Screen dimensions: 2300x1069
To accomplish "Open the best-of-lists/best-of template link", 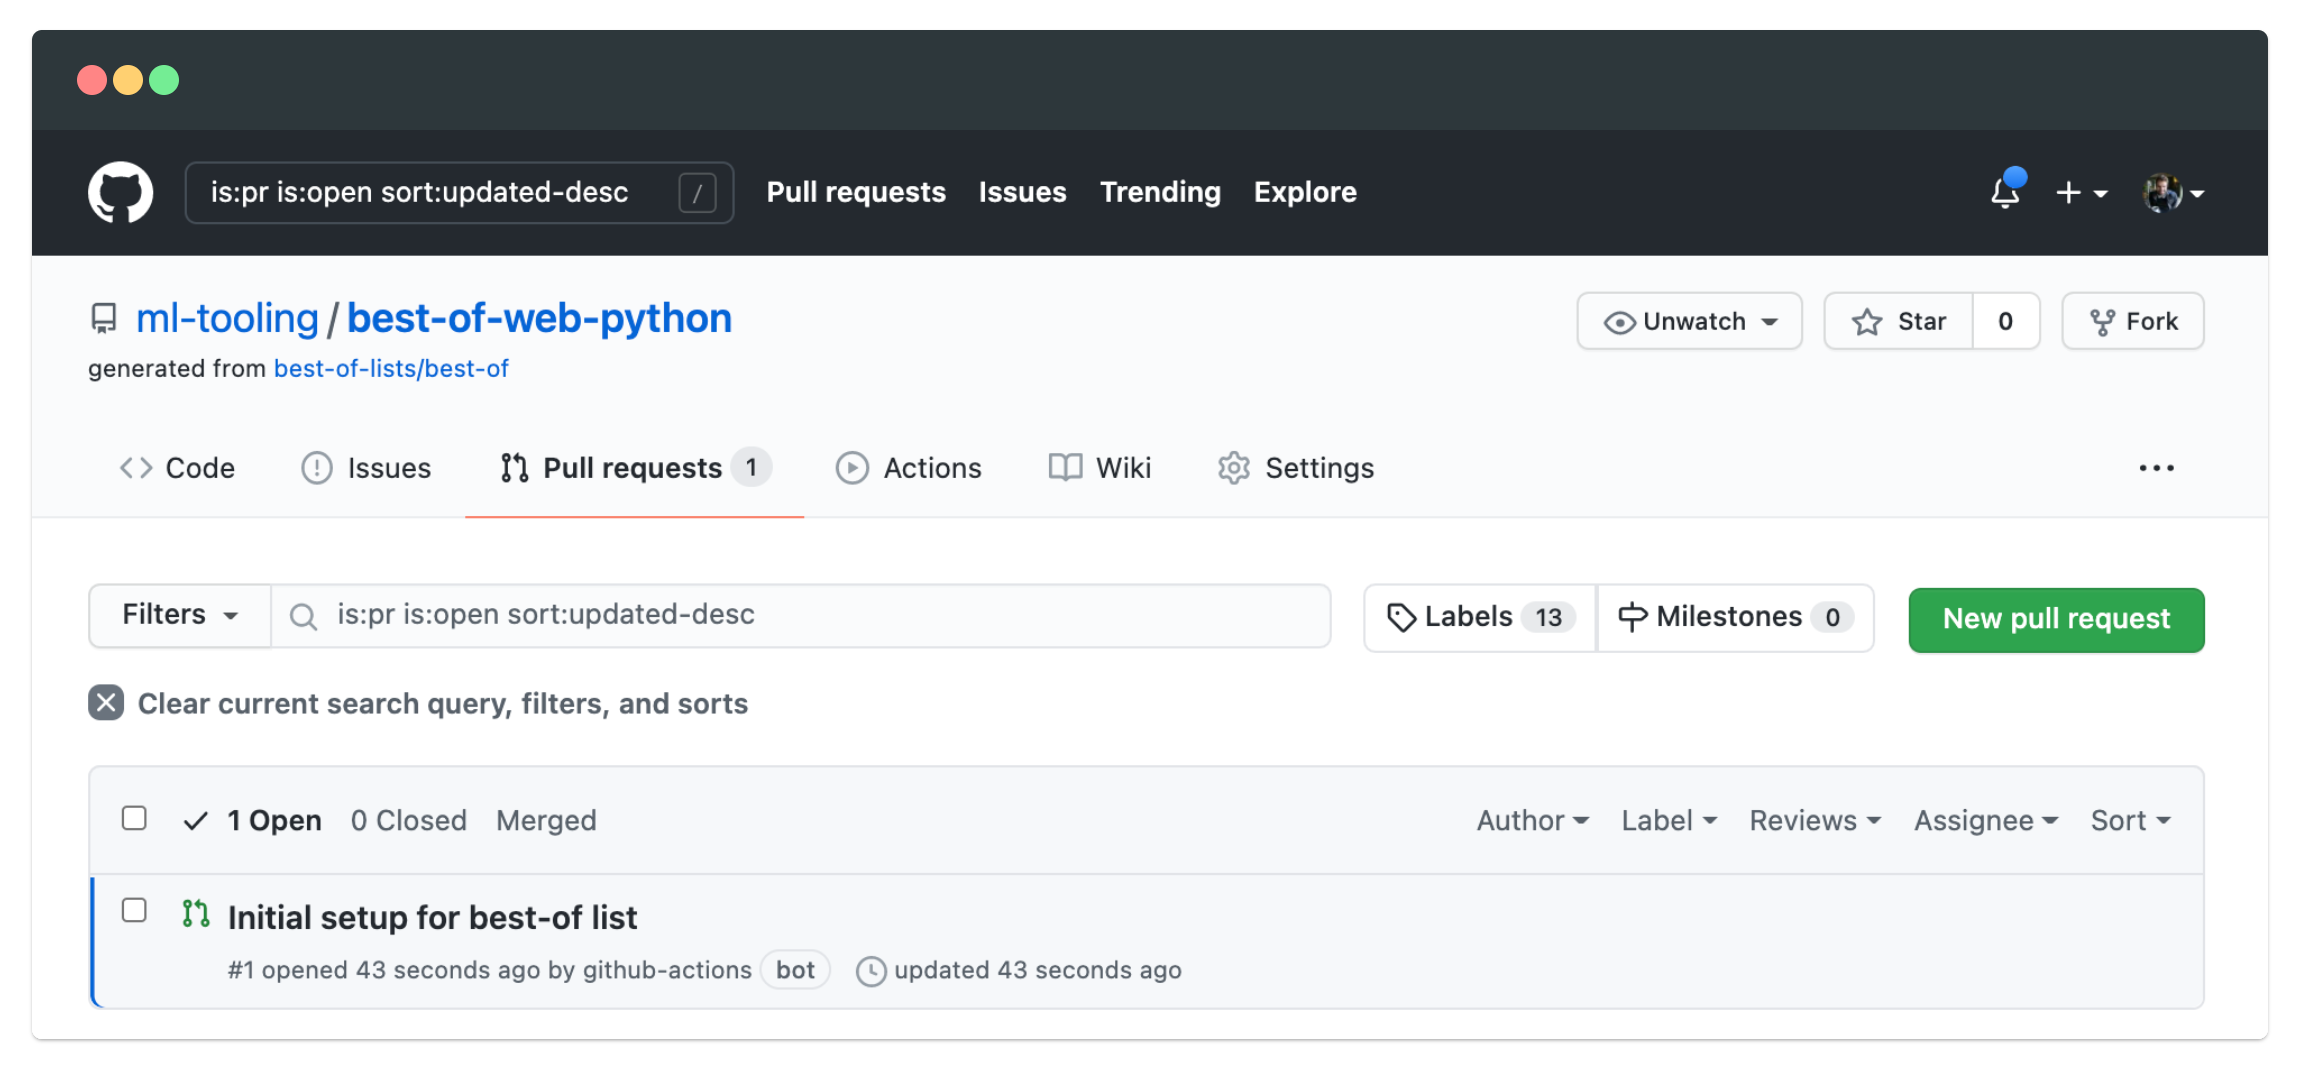I will (391, 369).
